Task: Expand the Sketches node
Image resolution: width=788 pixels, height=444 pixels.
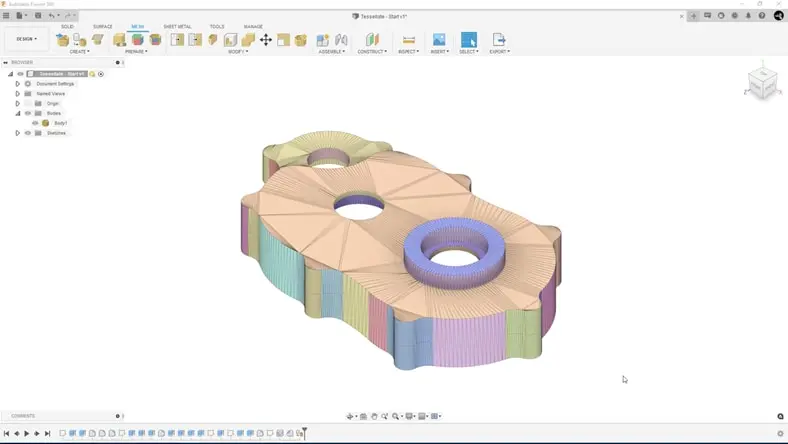Action: (x=18, y=133)
